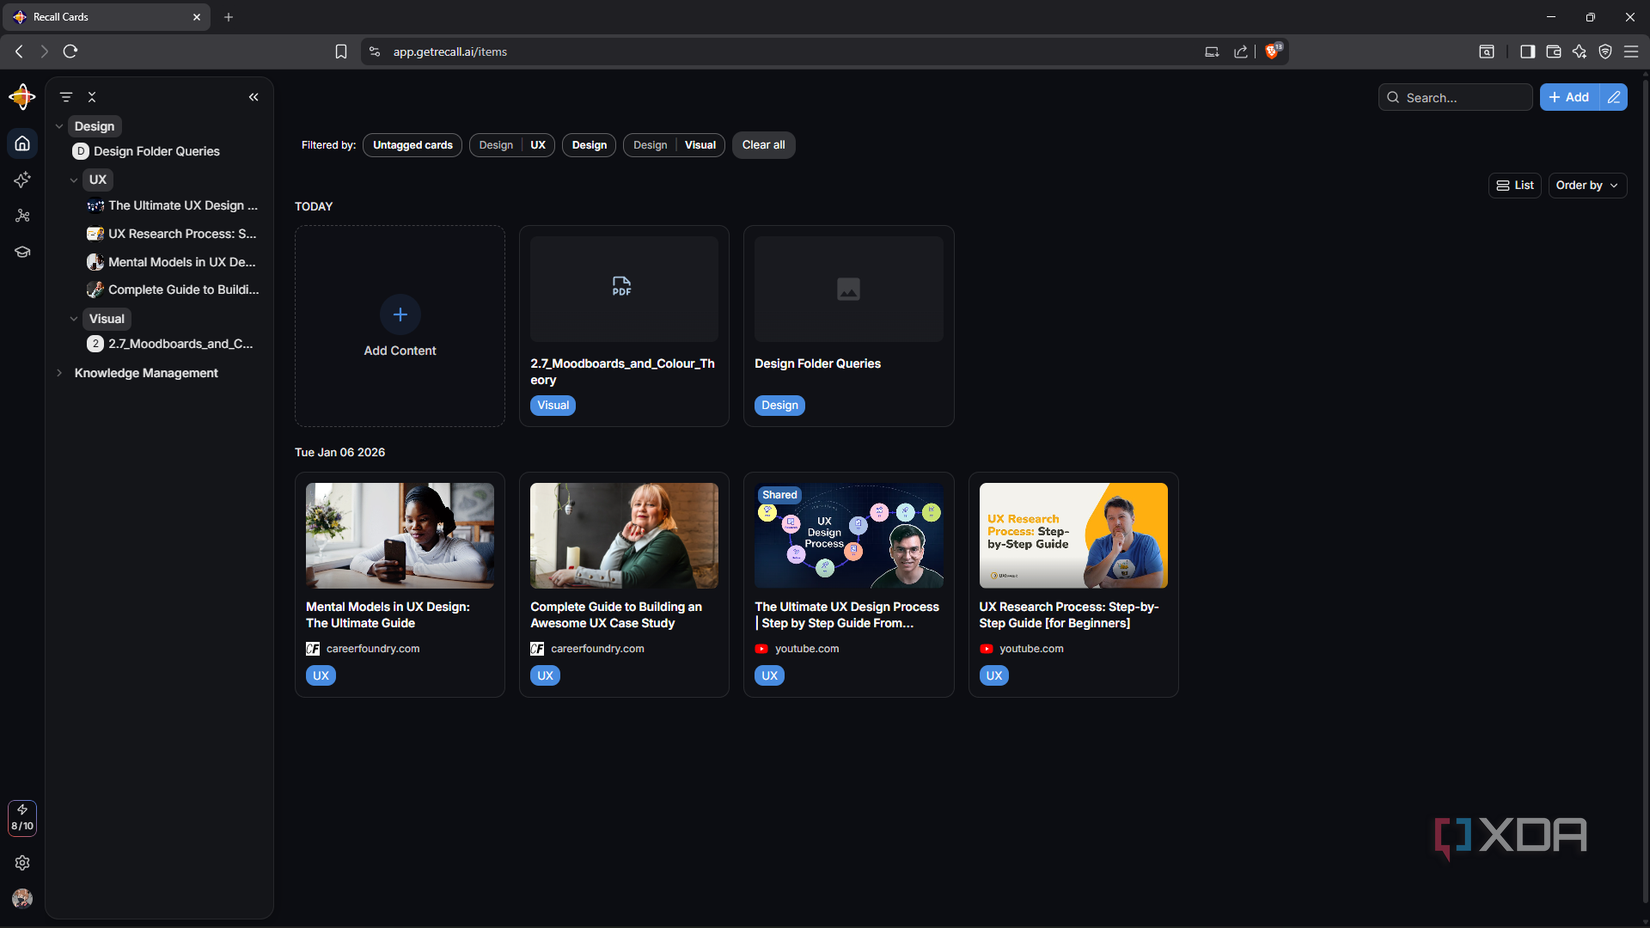Image resolution: width=1650 pixels, height=928 pixels.
Task: Click the PDF icon on the Moodboards card
Action: click(622, 287)
